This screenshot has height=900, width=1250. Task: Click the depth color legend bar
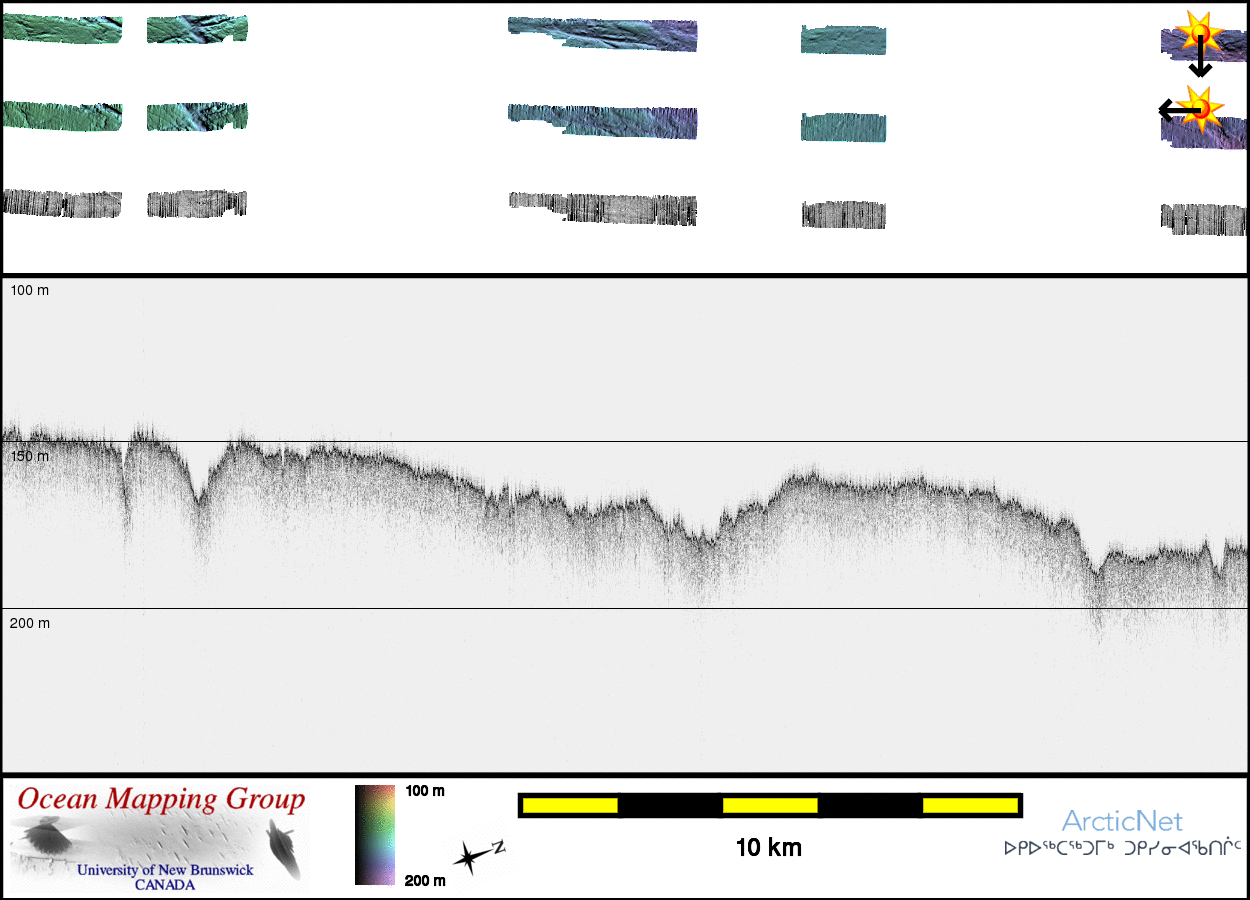click(374, 835)
